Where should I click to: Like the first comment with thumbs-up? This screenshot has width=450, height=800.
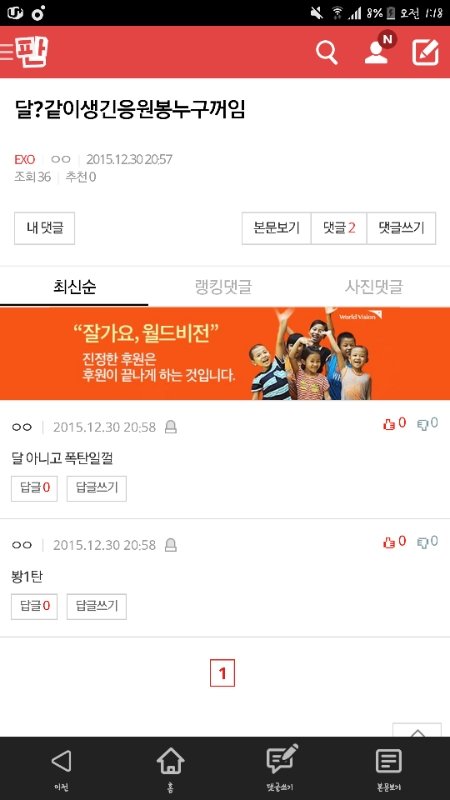point(394,423)
